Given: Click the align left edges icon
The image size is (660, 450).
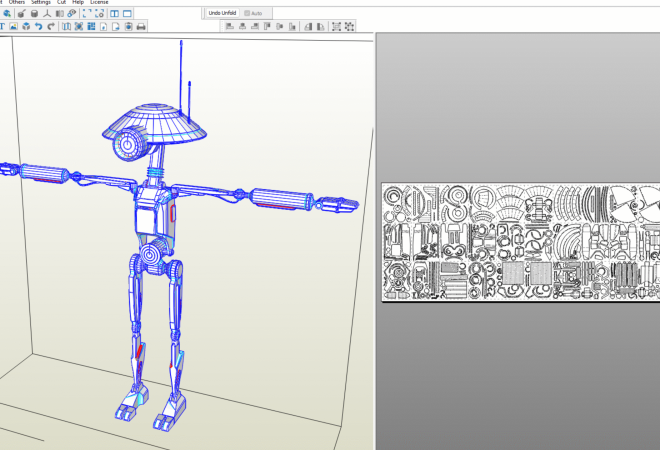Looking at the screenshot, I should coord(229,26).
